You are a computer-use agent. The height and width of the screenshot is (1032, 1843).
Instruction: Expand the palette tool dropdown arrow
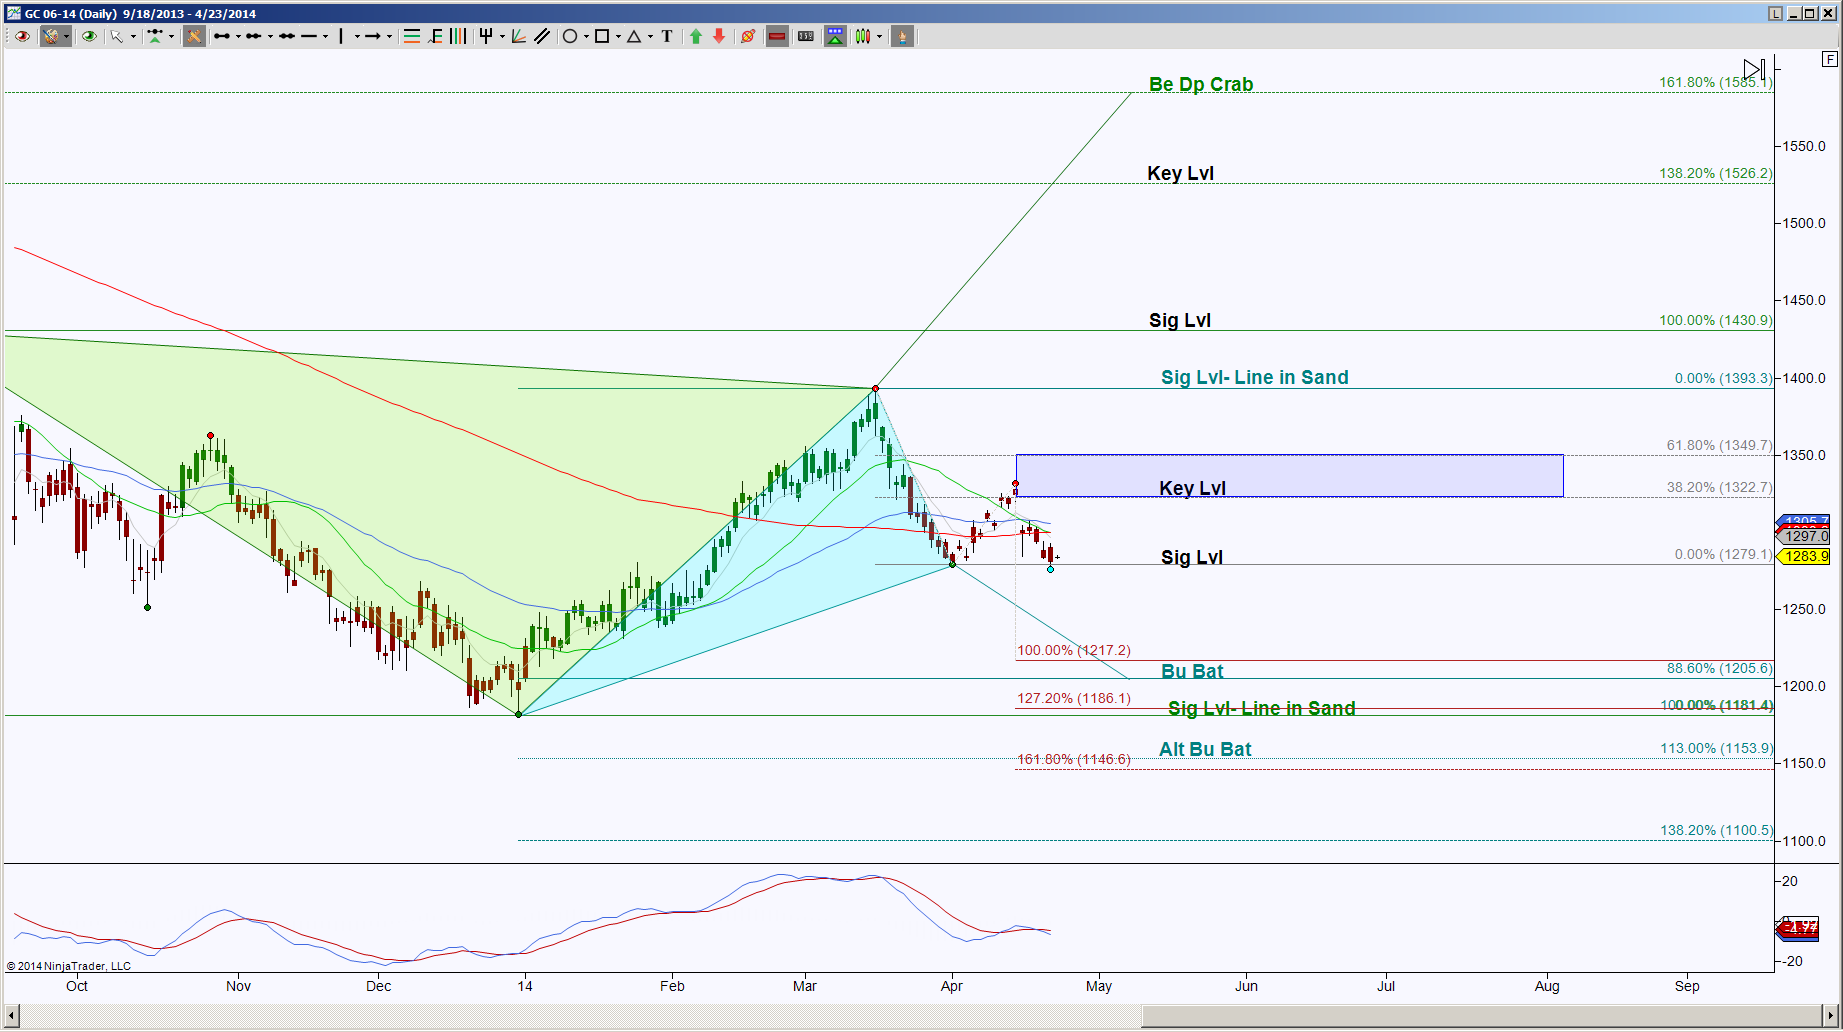(66, 36)
